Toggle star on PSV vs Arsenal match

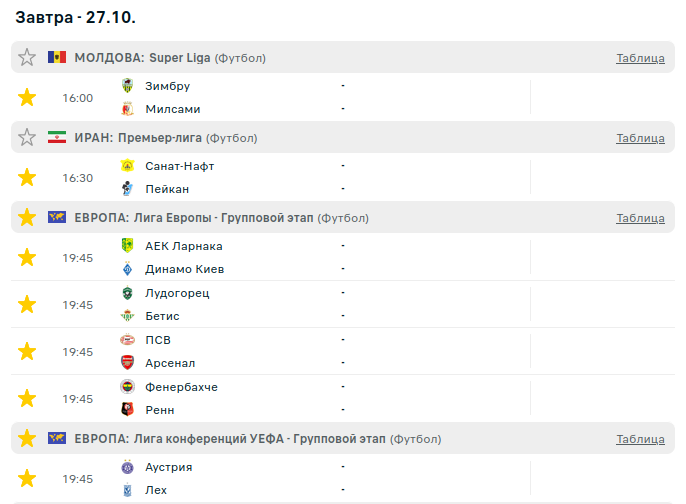point(27,351)
